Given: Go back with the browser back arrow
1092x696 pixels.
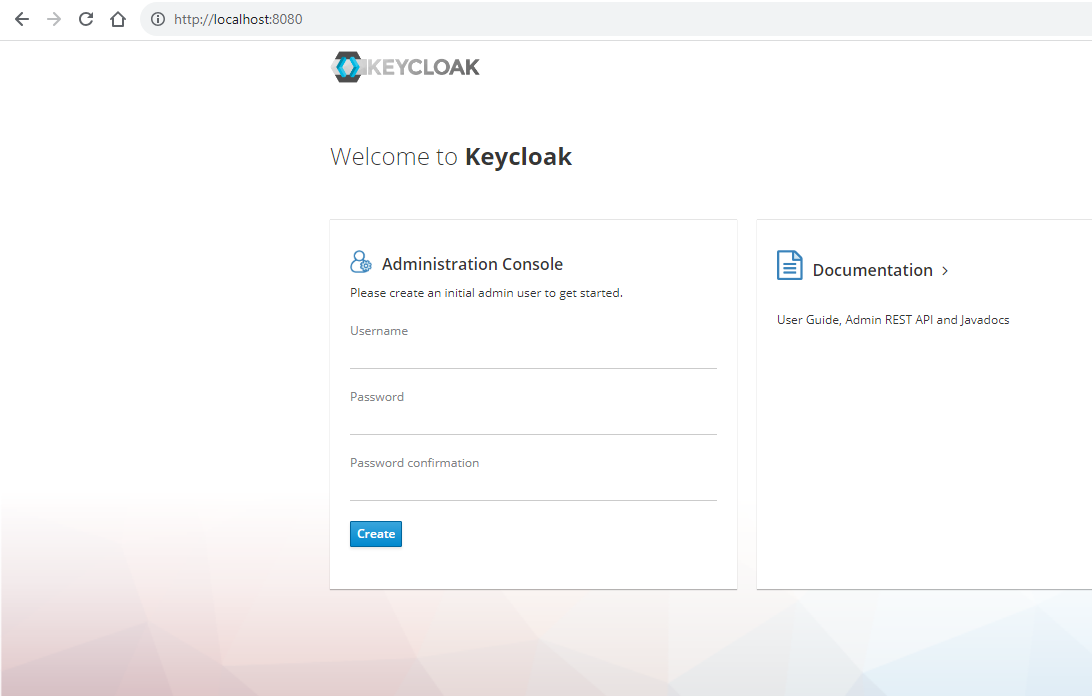Looking at the screenshot, I should (22, 20).
